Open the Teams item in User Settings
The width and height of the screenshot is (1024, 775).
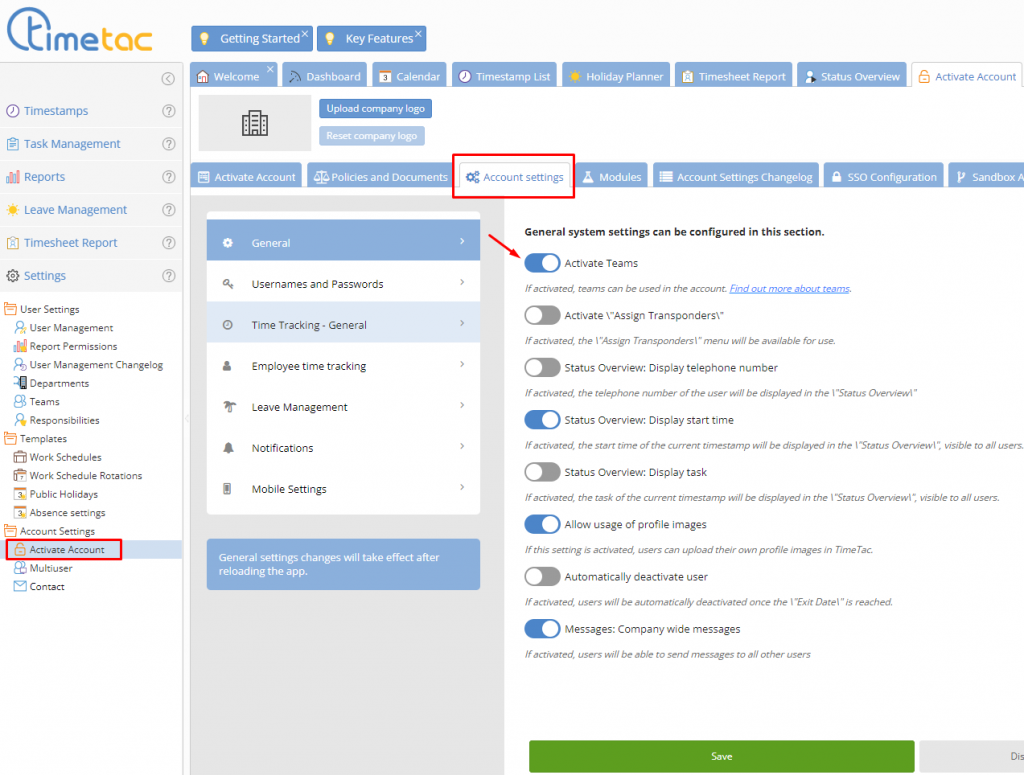coord(44,402)
